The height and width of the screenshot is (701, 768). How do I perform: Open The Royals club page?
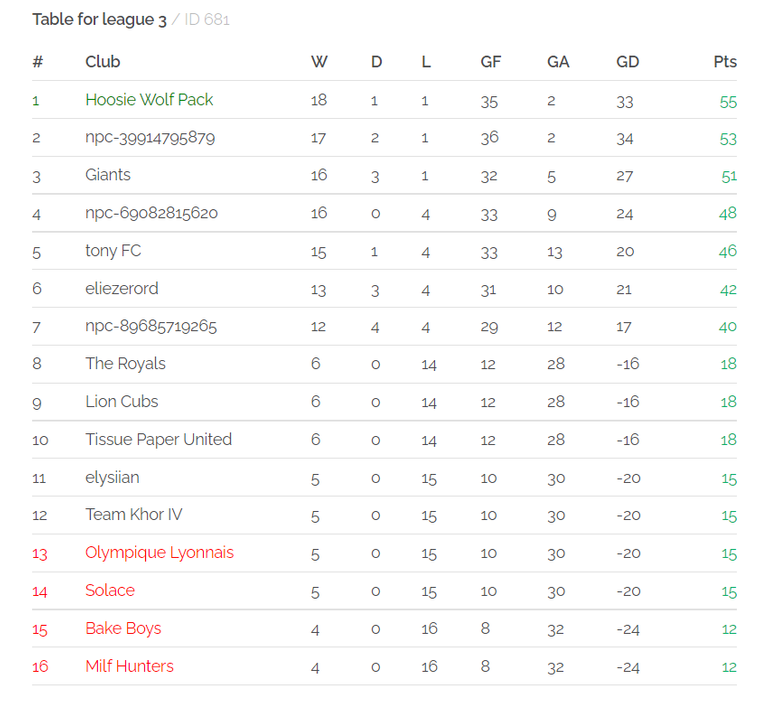pyautogui.click(x=125, y=364)
